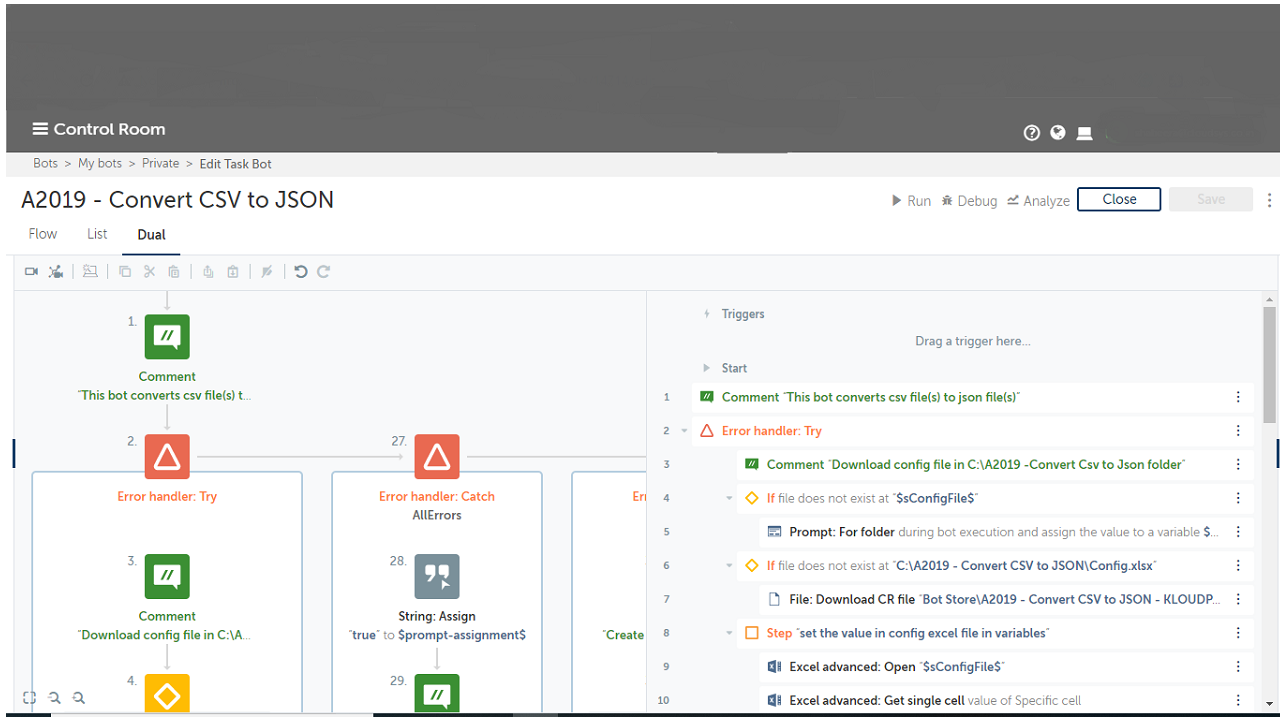Click the globe language icon
The height and width of the screenshot is (720, 1280).
pos(1058,133)
